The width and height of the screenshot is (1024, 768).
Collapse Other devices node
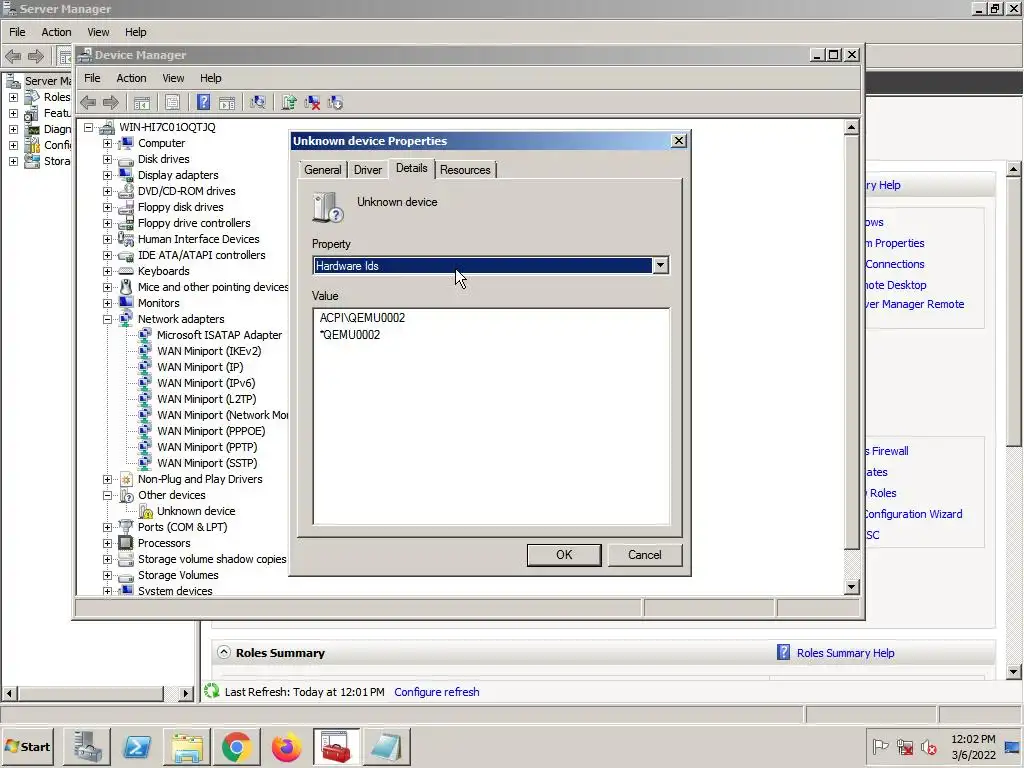[107, 495]
